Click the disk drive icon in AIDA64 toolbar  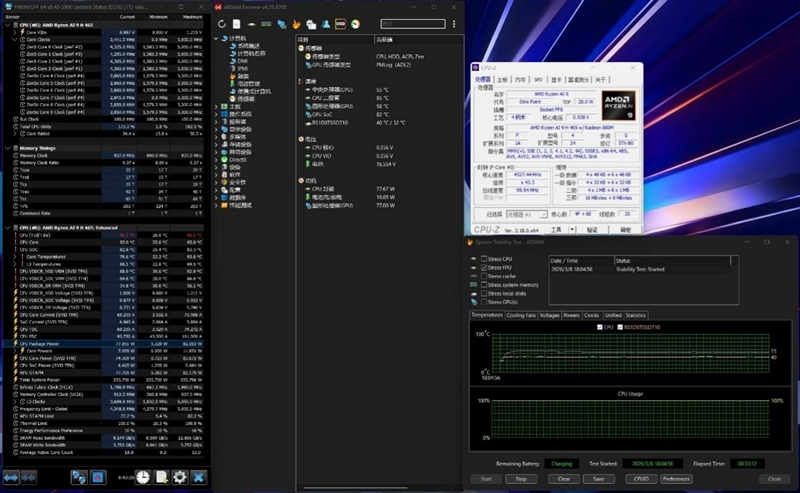pyautogui.click(x=251, y=24)
